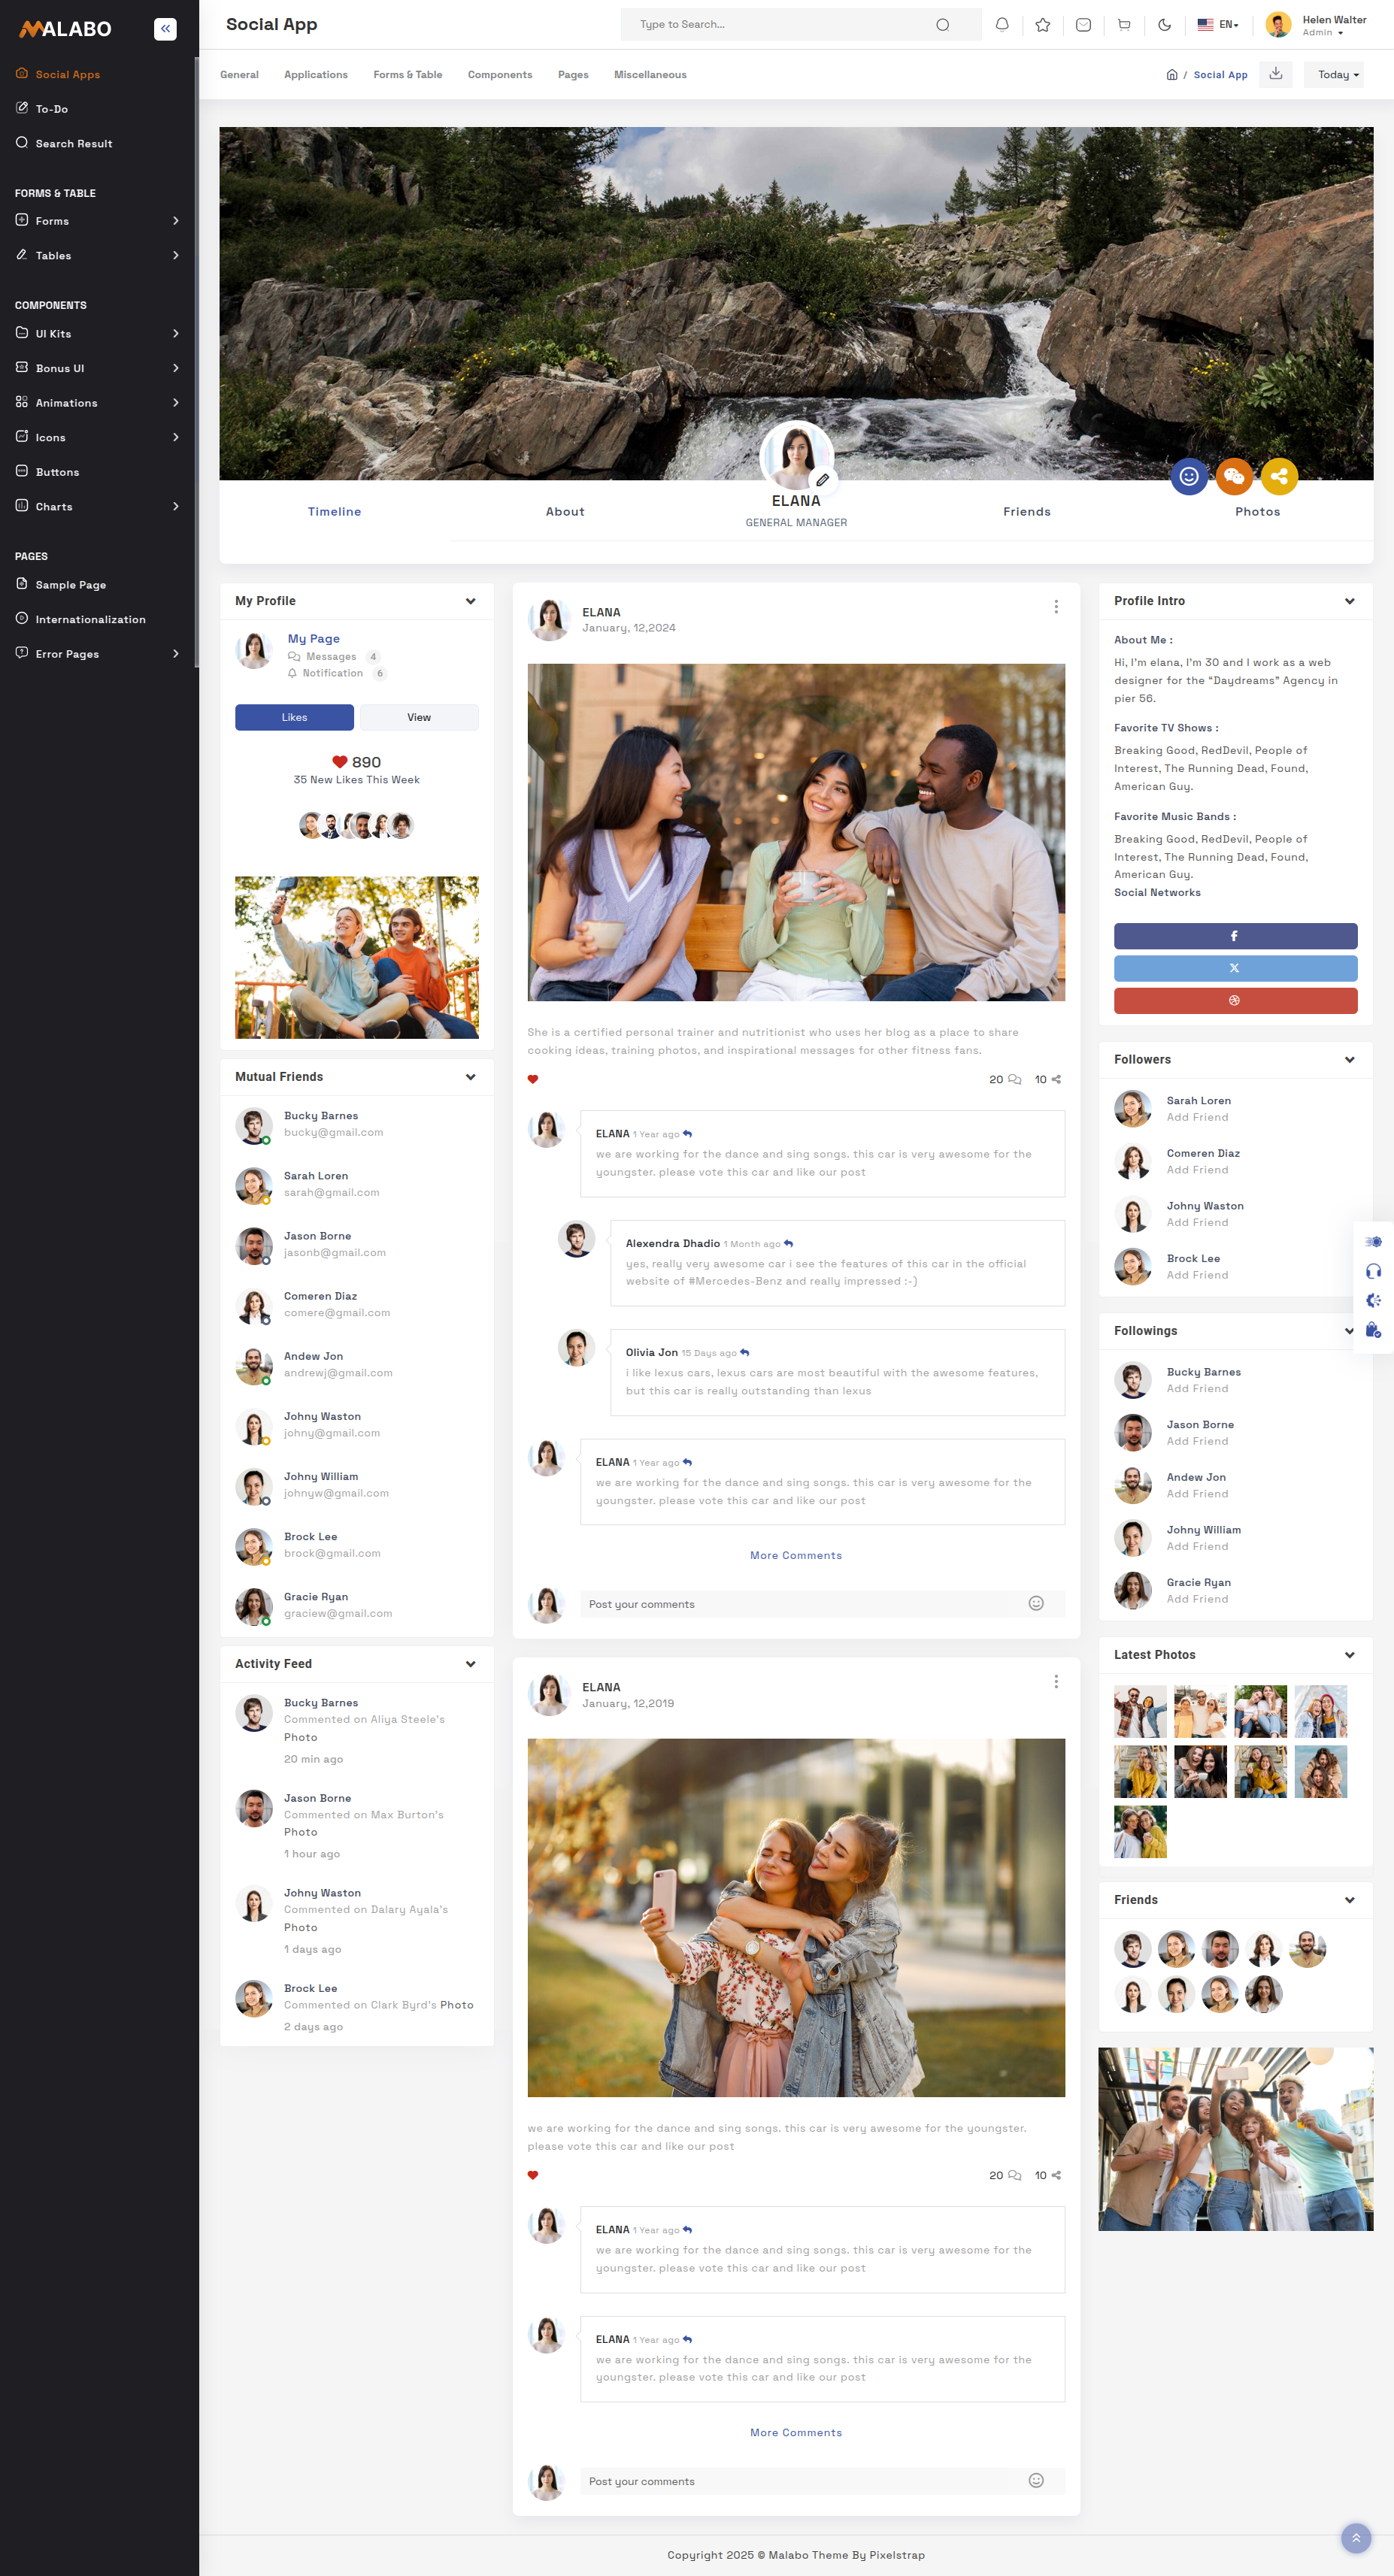Viewport: 1394px width, 2576px height.
Task: Collapse the Followers card
Action: [x=1349, y=1060]
